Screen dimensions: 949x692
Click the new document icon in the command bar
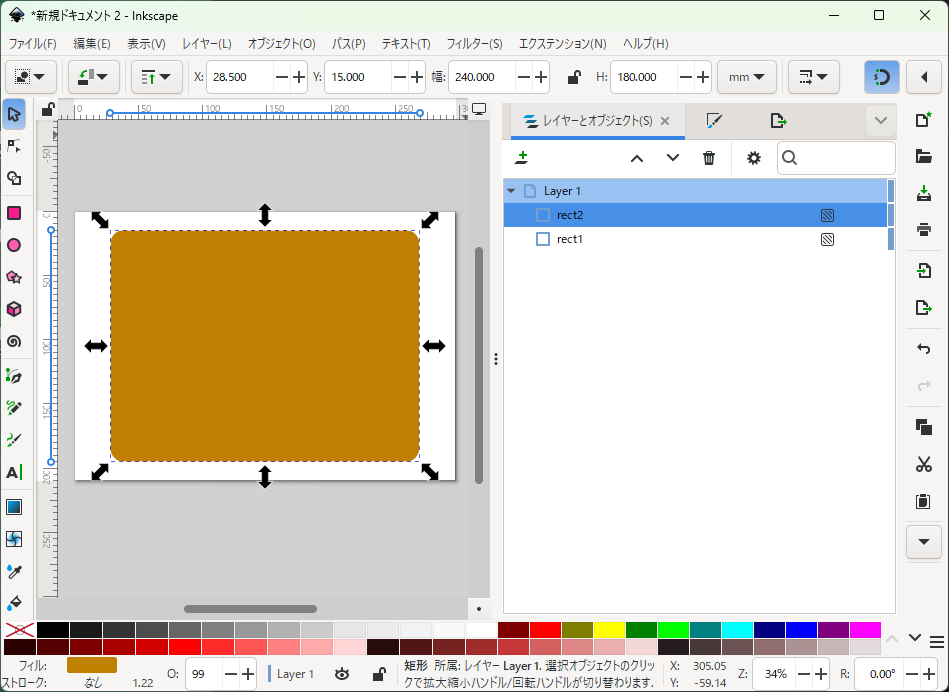(924, 120)
